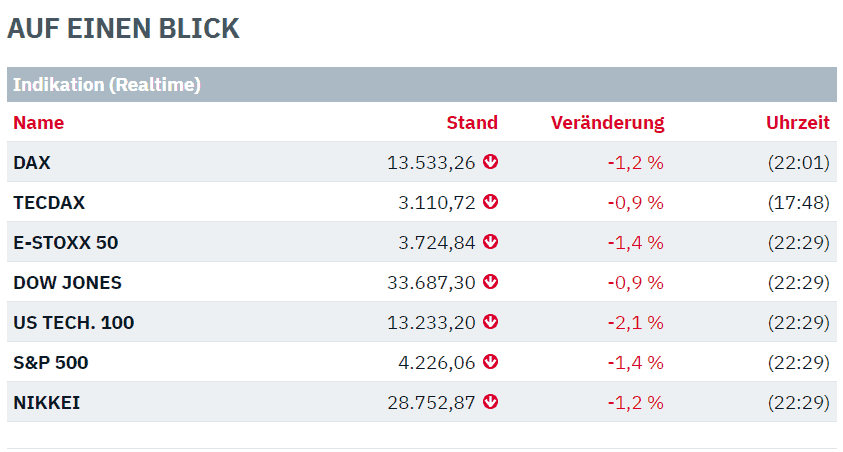The width and height of the screenshot is (843, 452).
Task: Open the TECDAX index link
Action: click(x=49, y=203)
